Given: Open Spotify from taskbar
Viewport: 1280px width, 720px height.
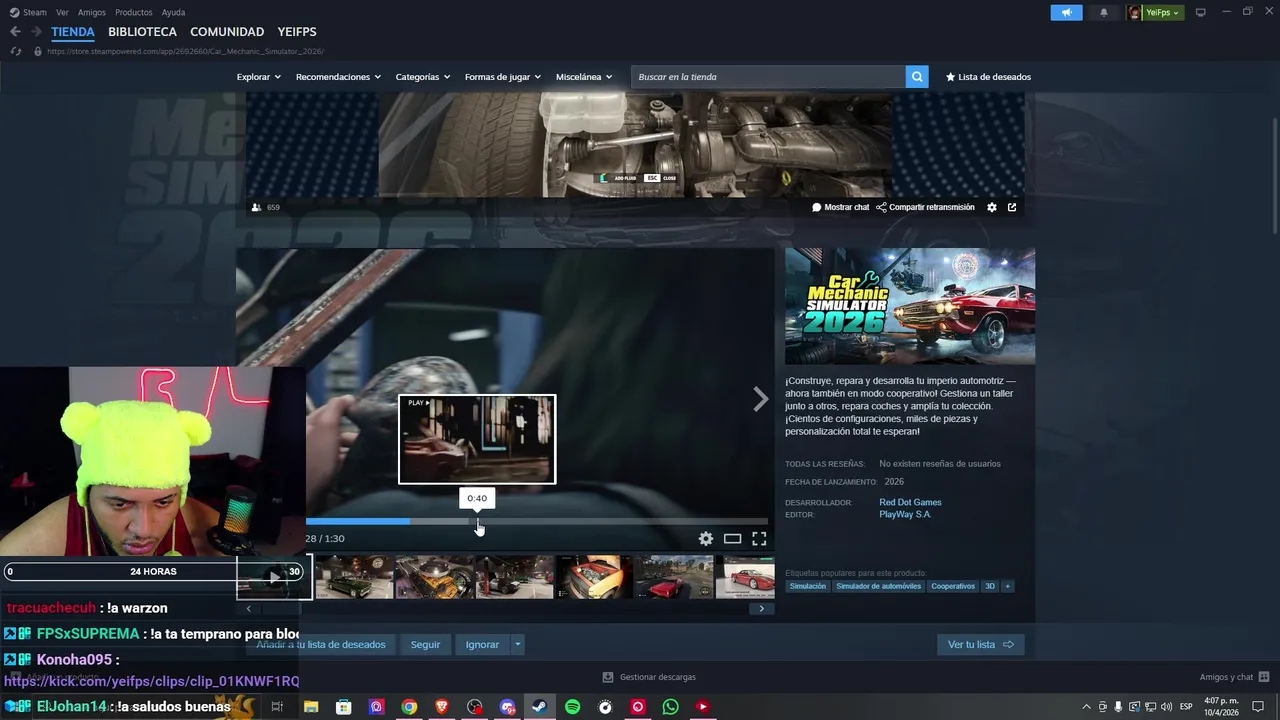Looking at the screenshot, I should (572, 707).
